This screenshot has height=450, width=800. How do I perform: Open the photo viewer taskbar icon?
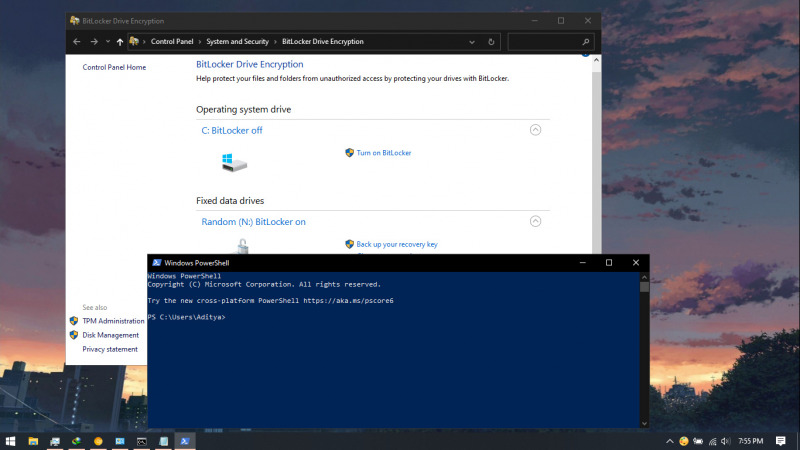click(120, 441)
